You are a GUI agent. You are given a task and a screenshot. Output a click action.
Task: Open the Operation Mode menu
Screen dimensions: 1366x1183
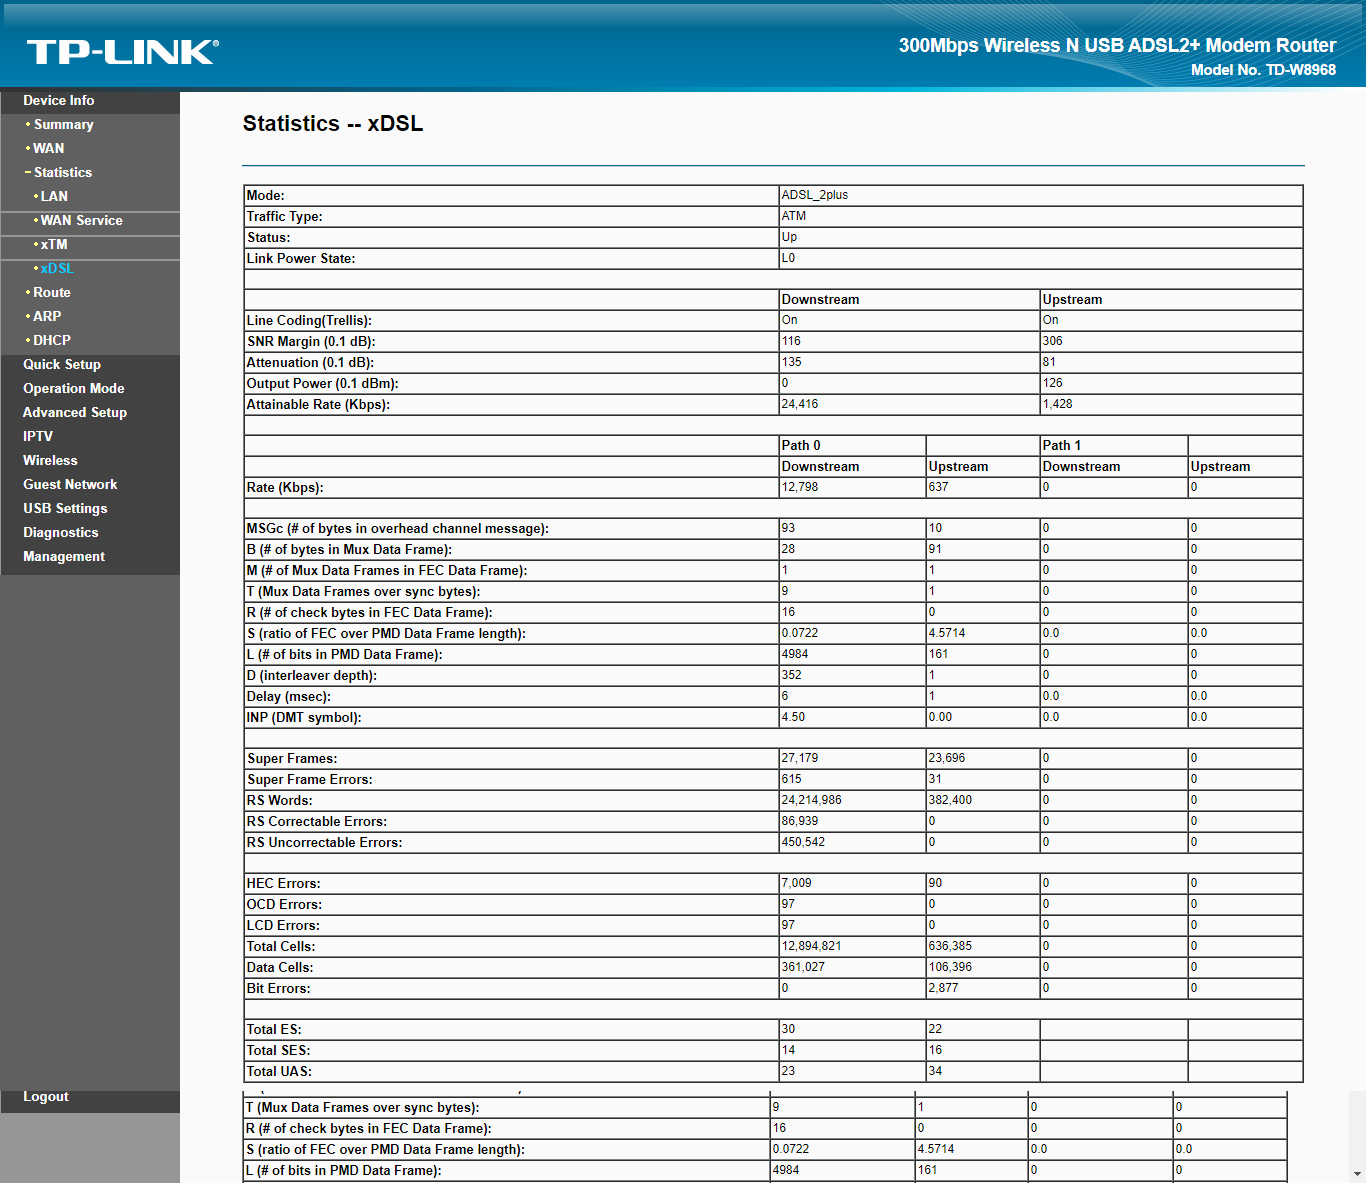pyautogui.click(x=74, y=389)
